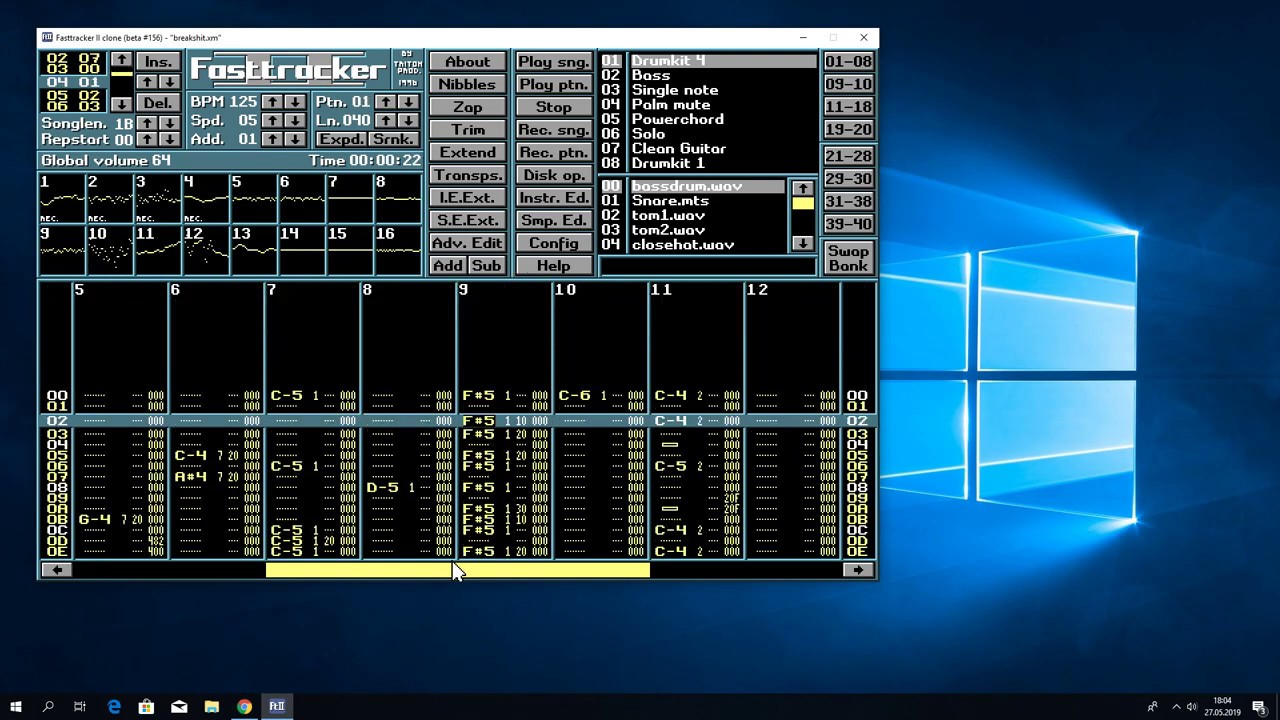Screen dimensions: 1280x720
Task: Decrease Songlen. with its down arrow
Action: [170, 123]
